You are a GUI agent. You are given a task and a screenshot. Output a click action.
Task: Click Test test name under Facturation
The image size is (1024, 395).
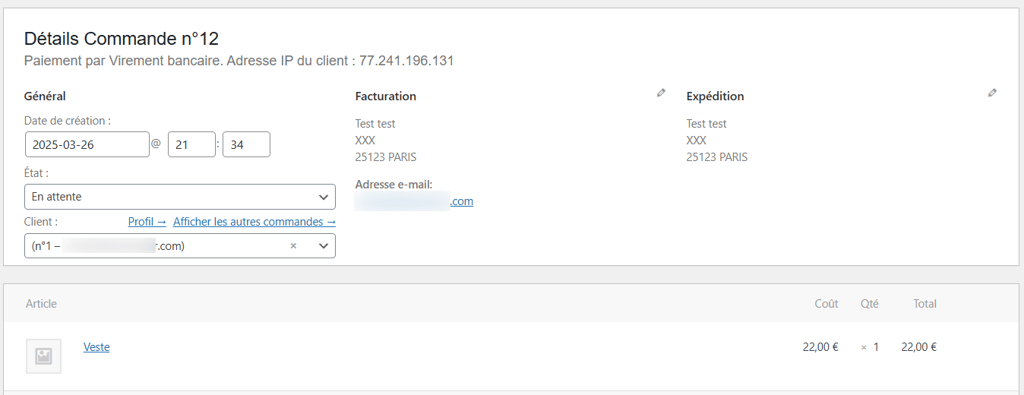pos(376,123)
